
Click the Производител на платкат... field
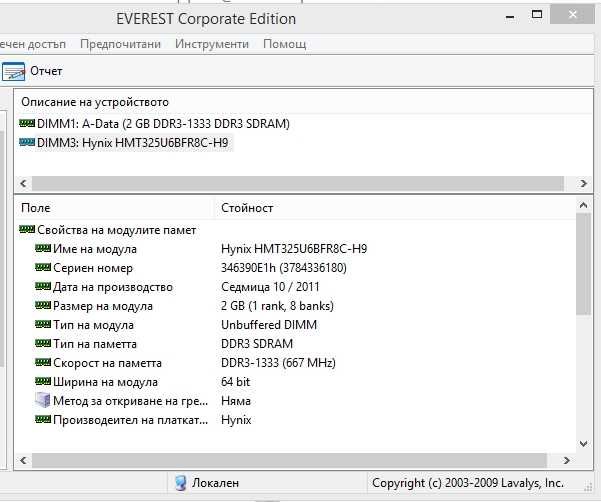tap(130, 420)
